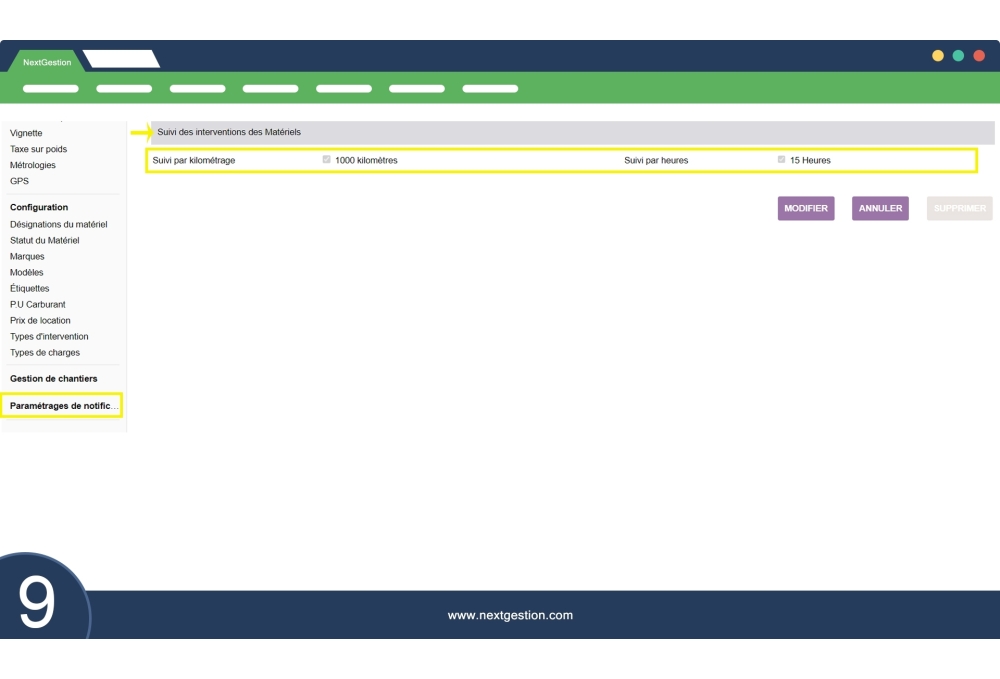Click the MODIFIER button
1000x679 pixels.
[x=806, y=208]
